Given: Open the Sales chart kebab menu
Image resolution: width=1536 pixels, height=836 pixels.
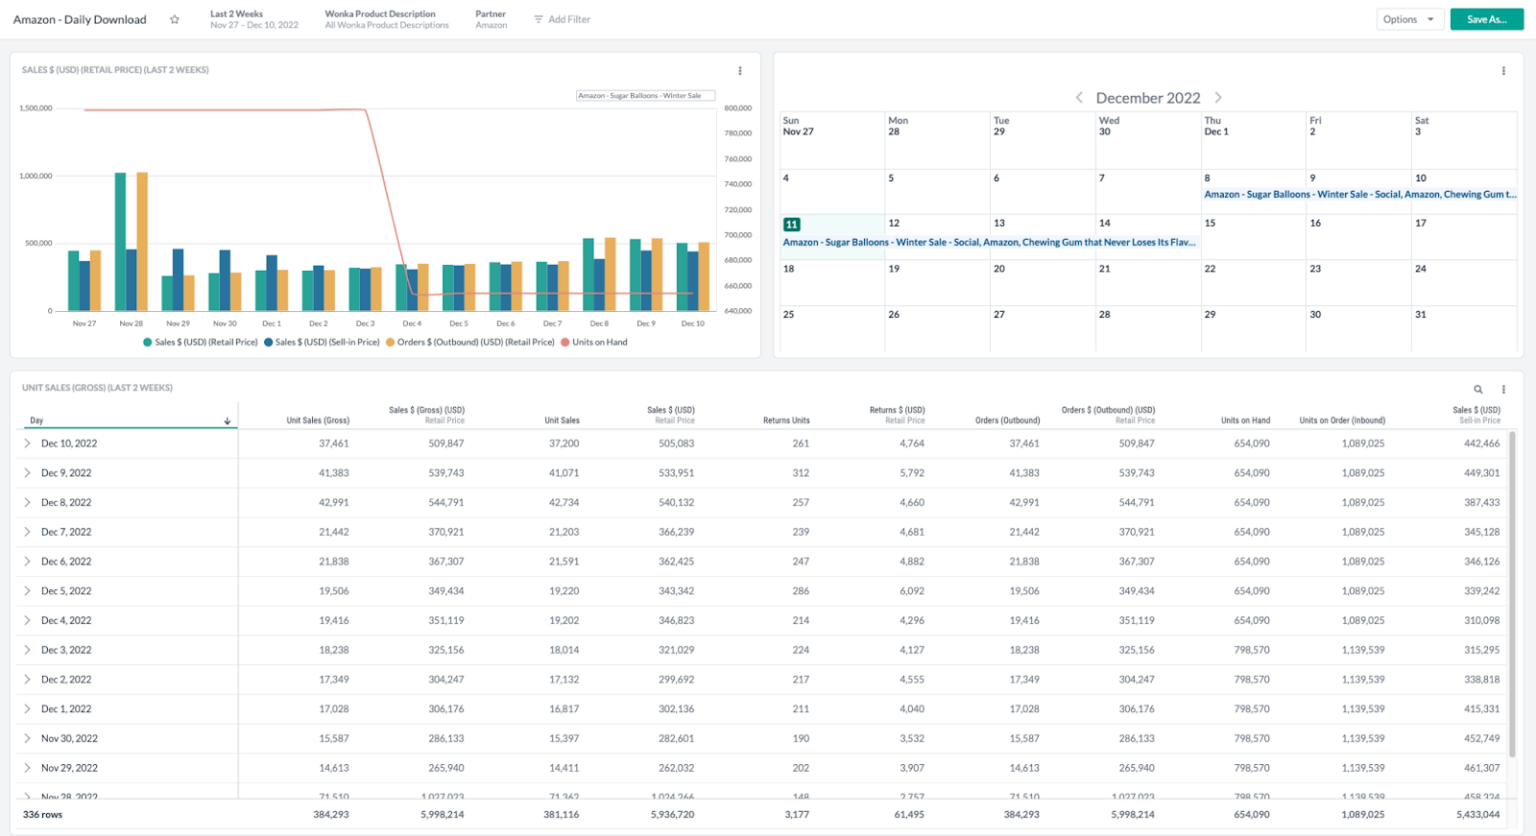Looking at the screenshot, I should coord(740,70).
